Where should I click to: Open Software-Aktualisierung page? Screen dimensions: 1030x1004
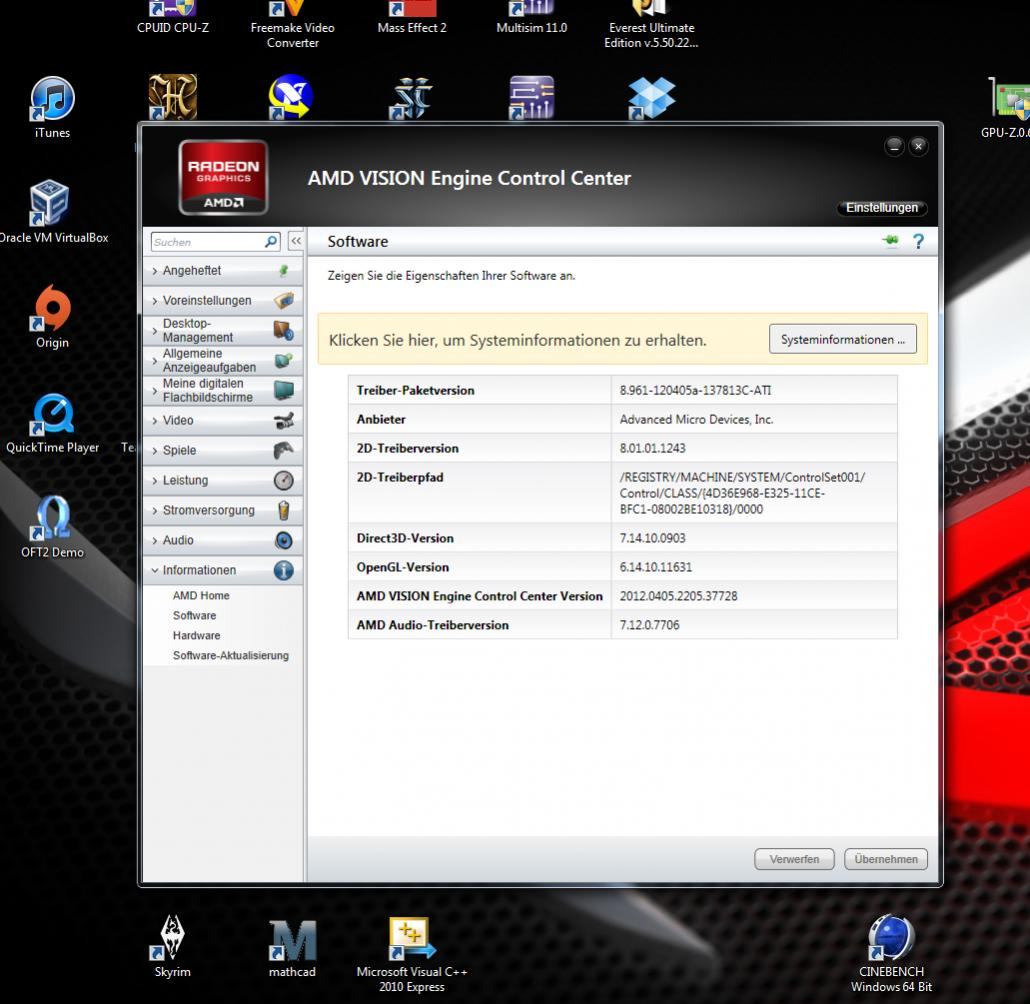coord(231,656)
